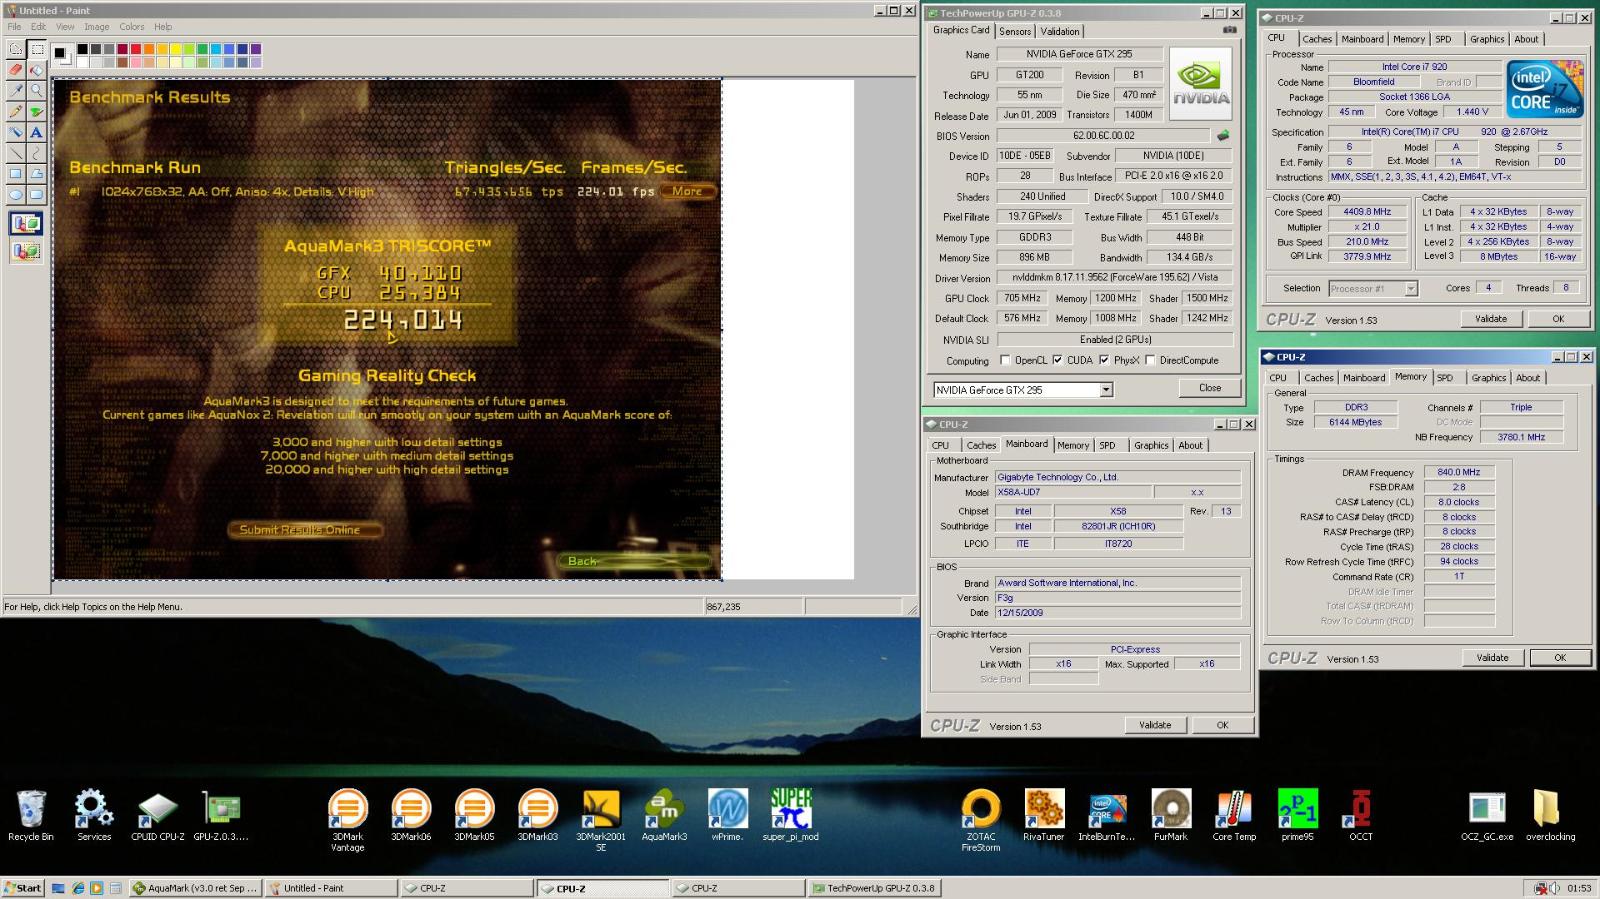Select opaque selection mode option in Paint
The height and width of the screenshot is (899, 1600).
pyautogui.click(x=26, y=224)
